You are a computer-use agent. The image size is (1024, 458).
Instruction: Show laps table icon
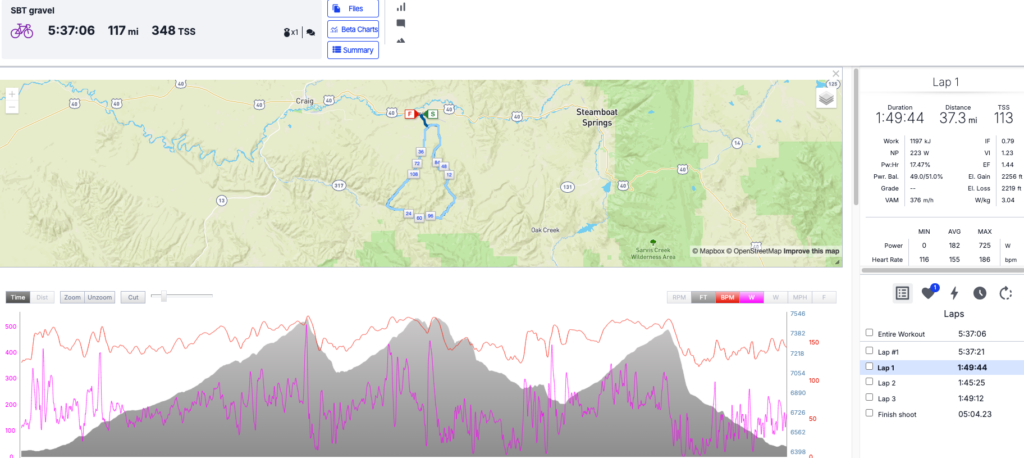[x=902, y=293]
